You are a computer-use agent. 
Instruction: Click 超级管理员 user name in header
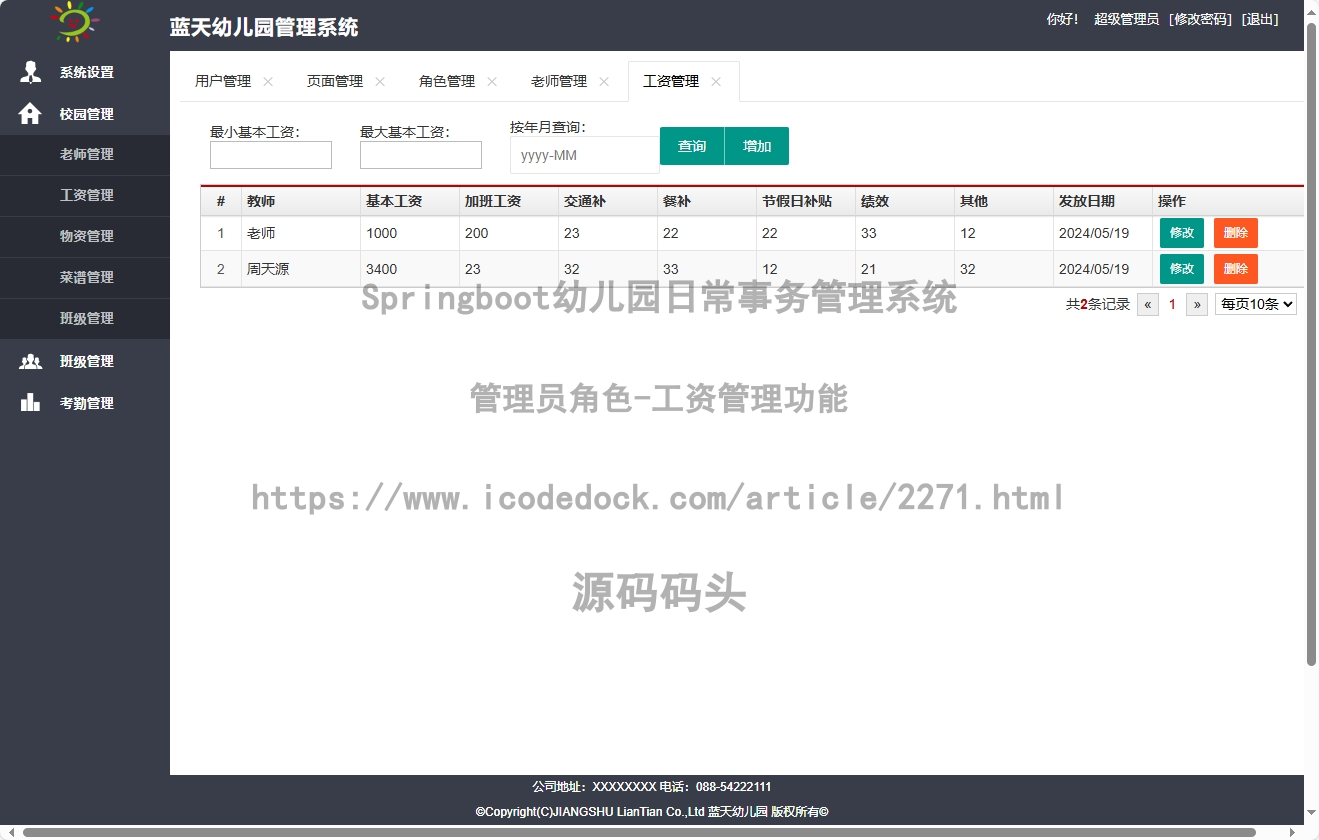pos(1126,19)
